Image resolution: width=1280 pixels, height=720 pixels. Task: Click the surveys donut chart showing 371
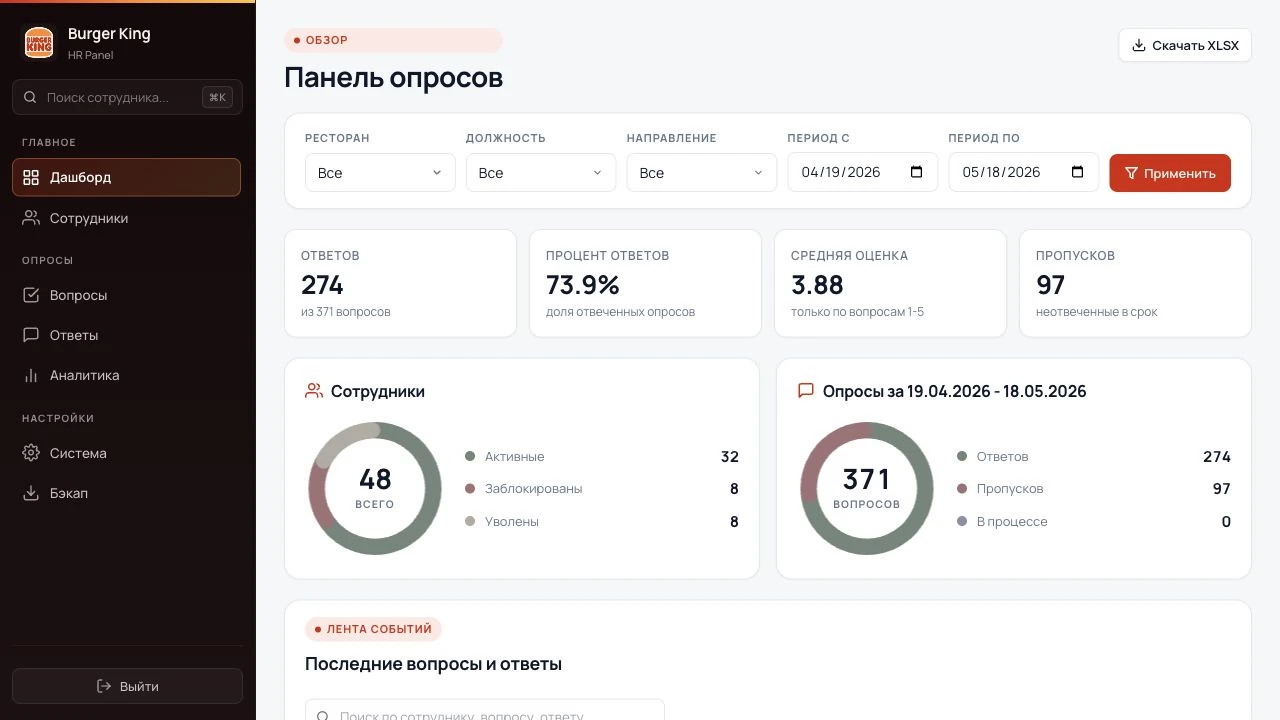(x=867, y=489)
